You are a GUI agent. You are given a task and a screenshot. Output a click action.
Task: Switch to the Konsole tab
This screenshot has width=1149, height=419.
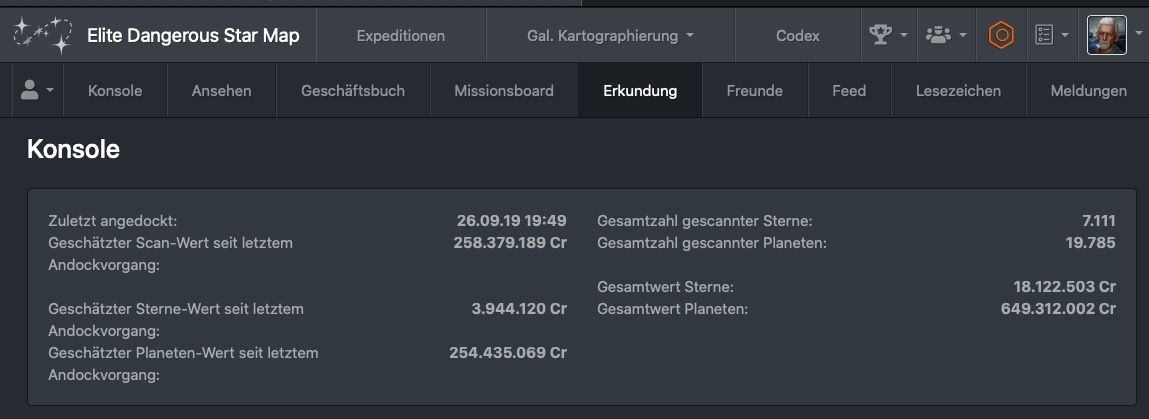(115, 90)
